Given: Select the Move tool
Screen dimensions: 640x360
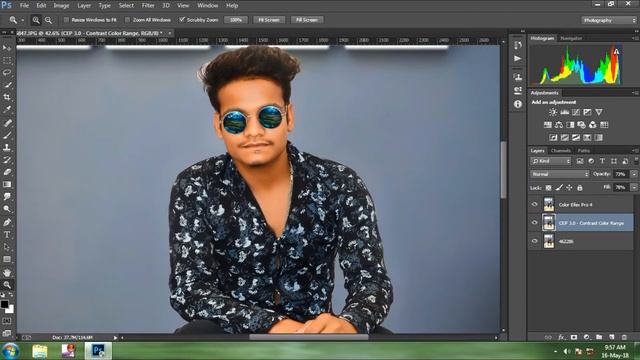Looking at the screenshot, I should click(x=7, y=48).
